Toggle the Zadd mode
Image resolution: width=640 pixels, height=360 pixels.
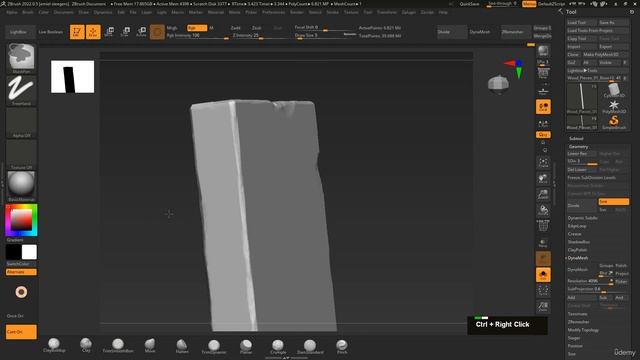tap(236, 28)
